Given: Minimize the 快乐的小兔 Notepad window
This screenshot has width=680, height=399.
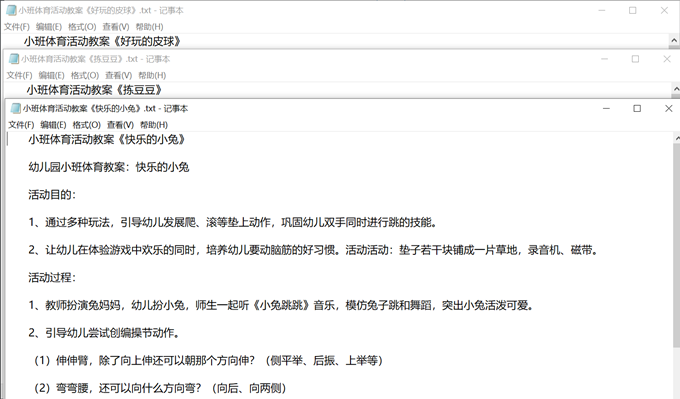Looking at the screenshot, I should [x=606, y=108].
